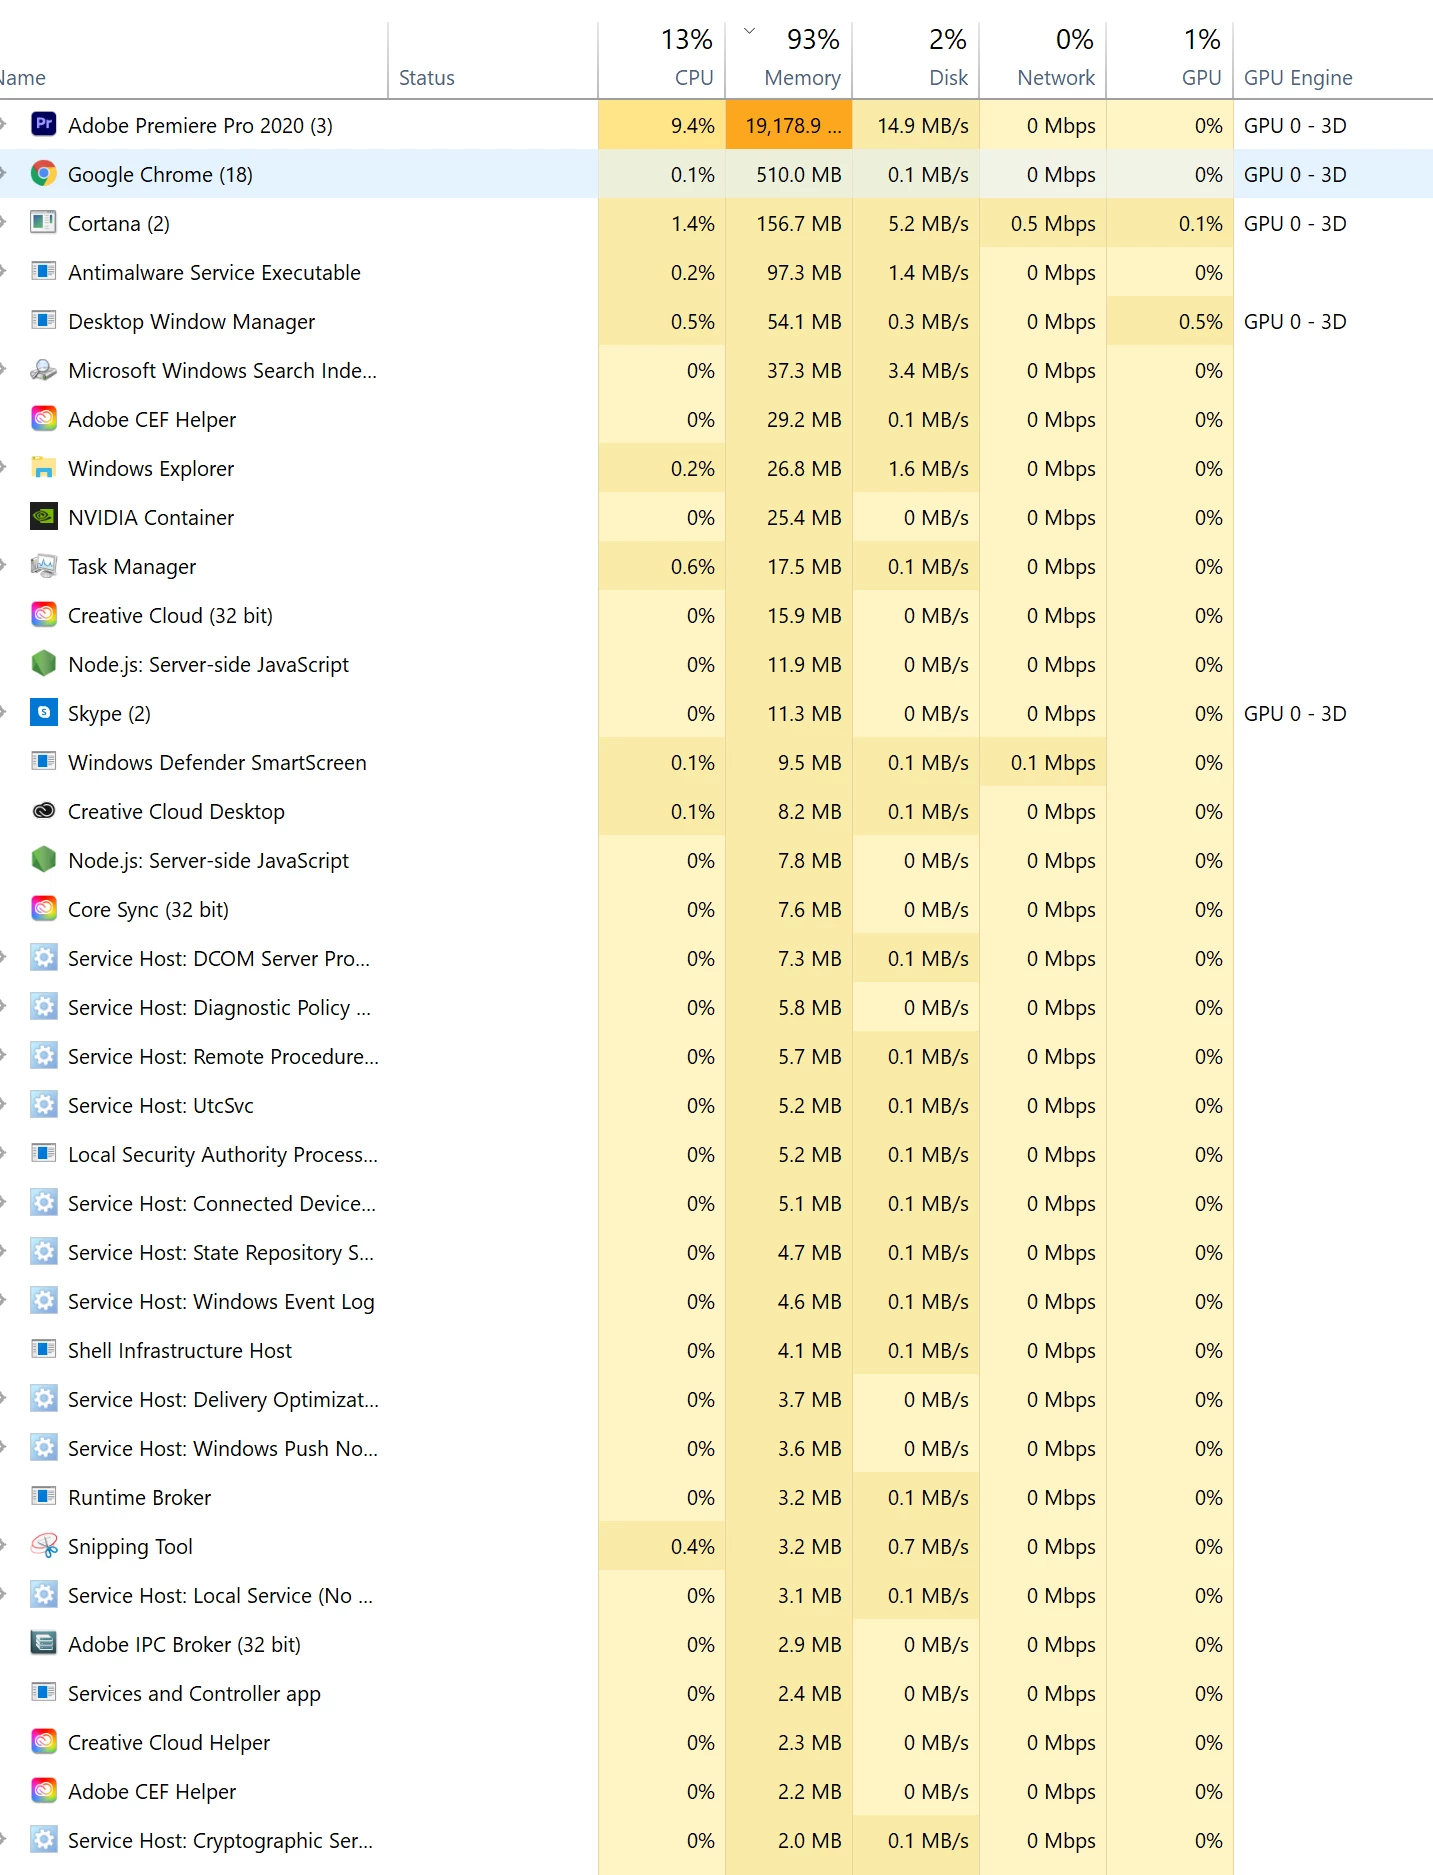1433x1875 pixels.
Task: Expand the Windows Explorer process group
Action: click(4, 467)
